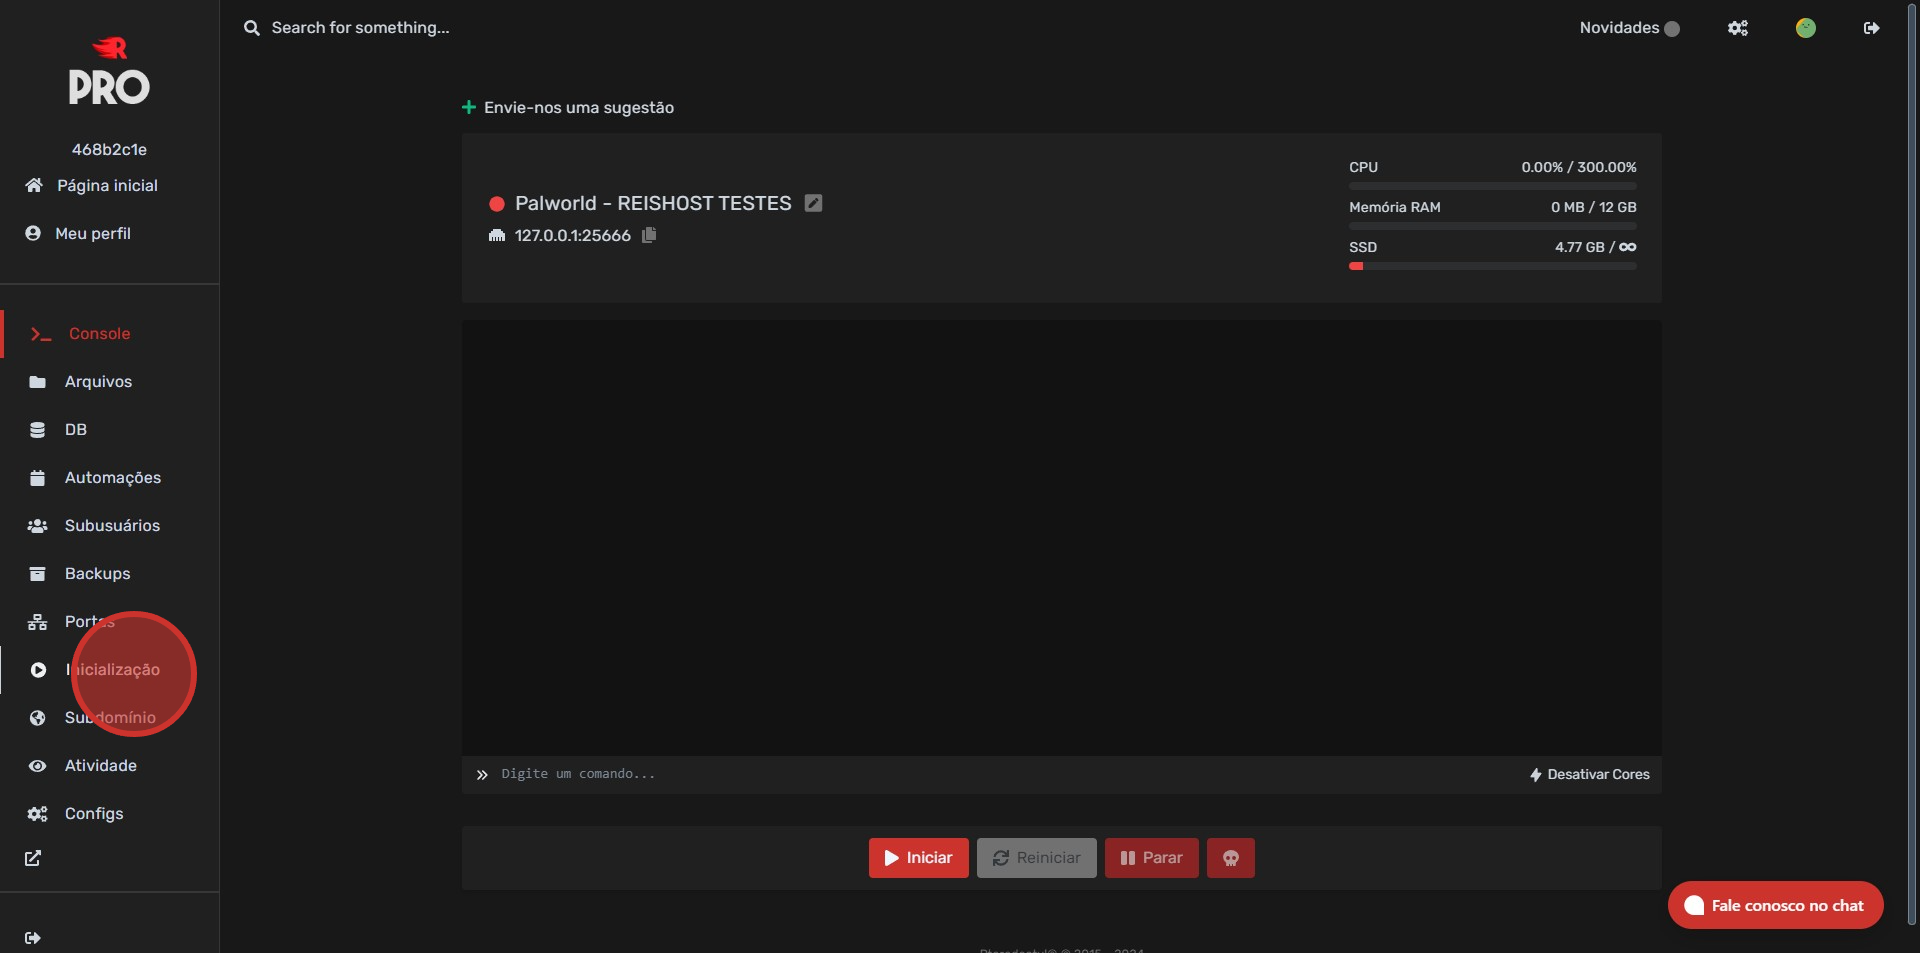This screenshot has width=1920, height=953.
Task: Click the PRO logo in sidebar
Action: pos(109,72)
